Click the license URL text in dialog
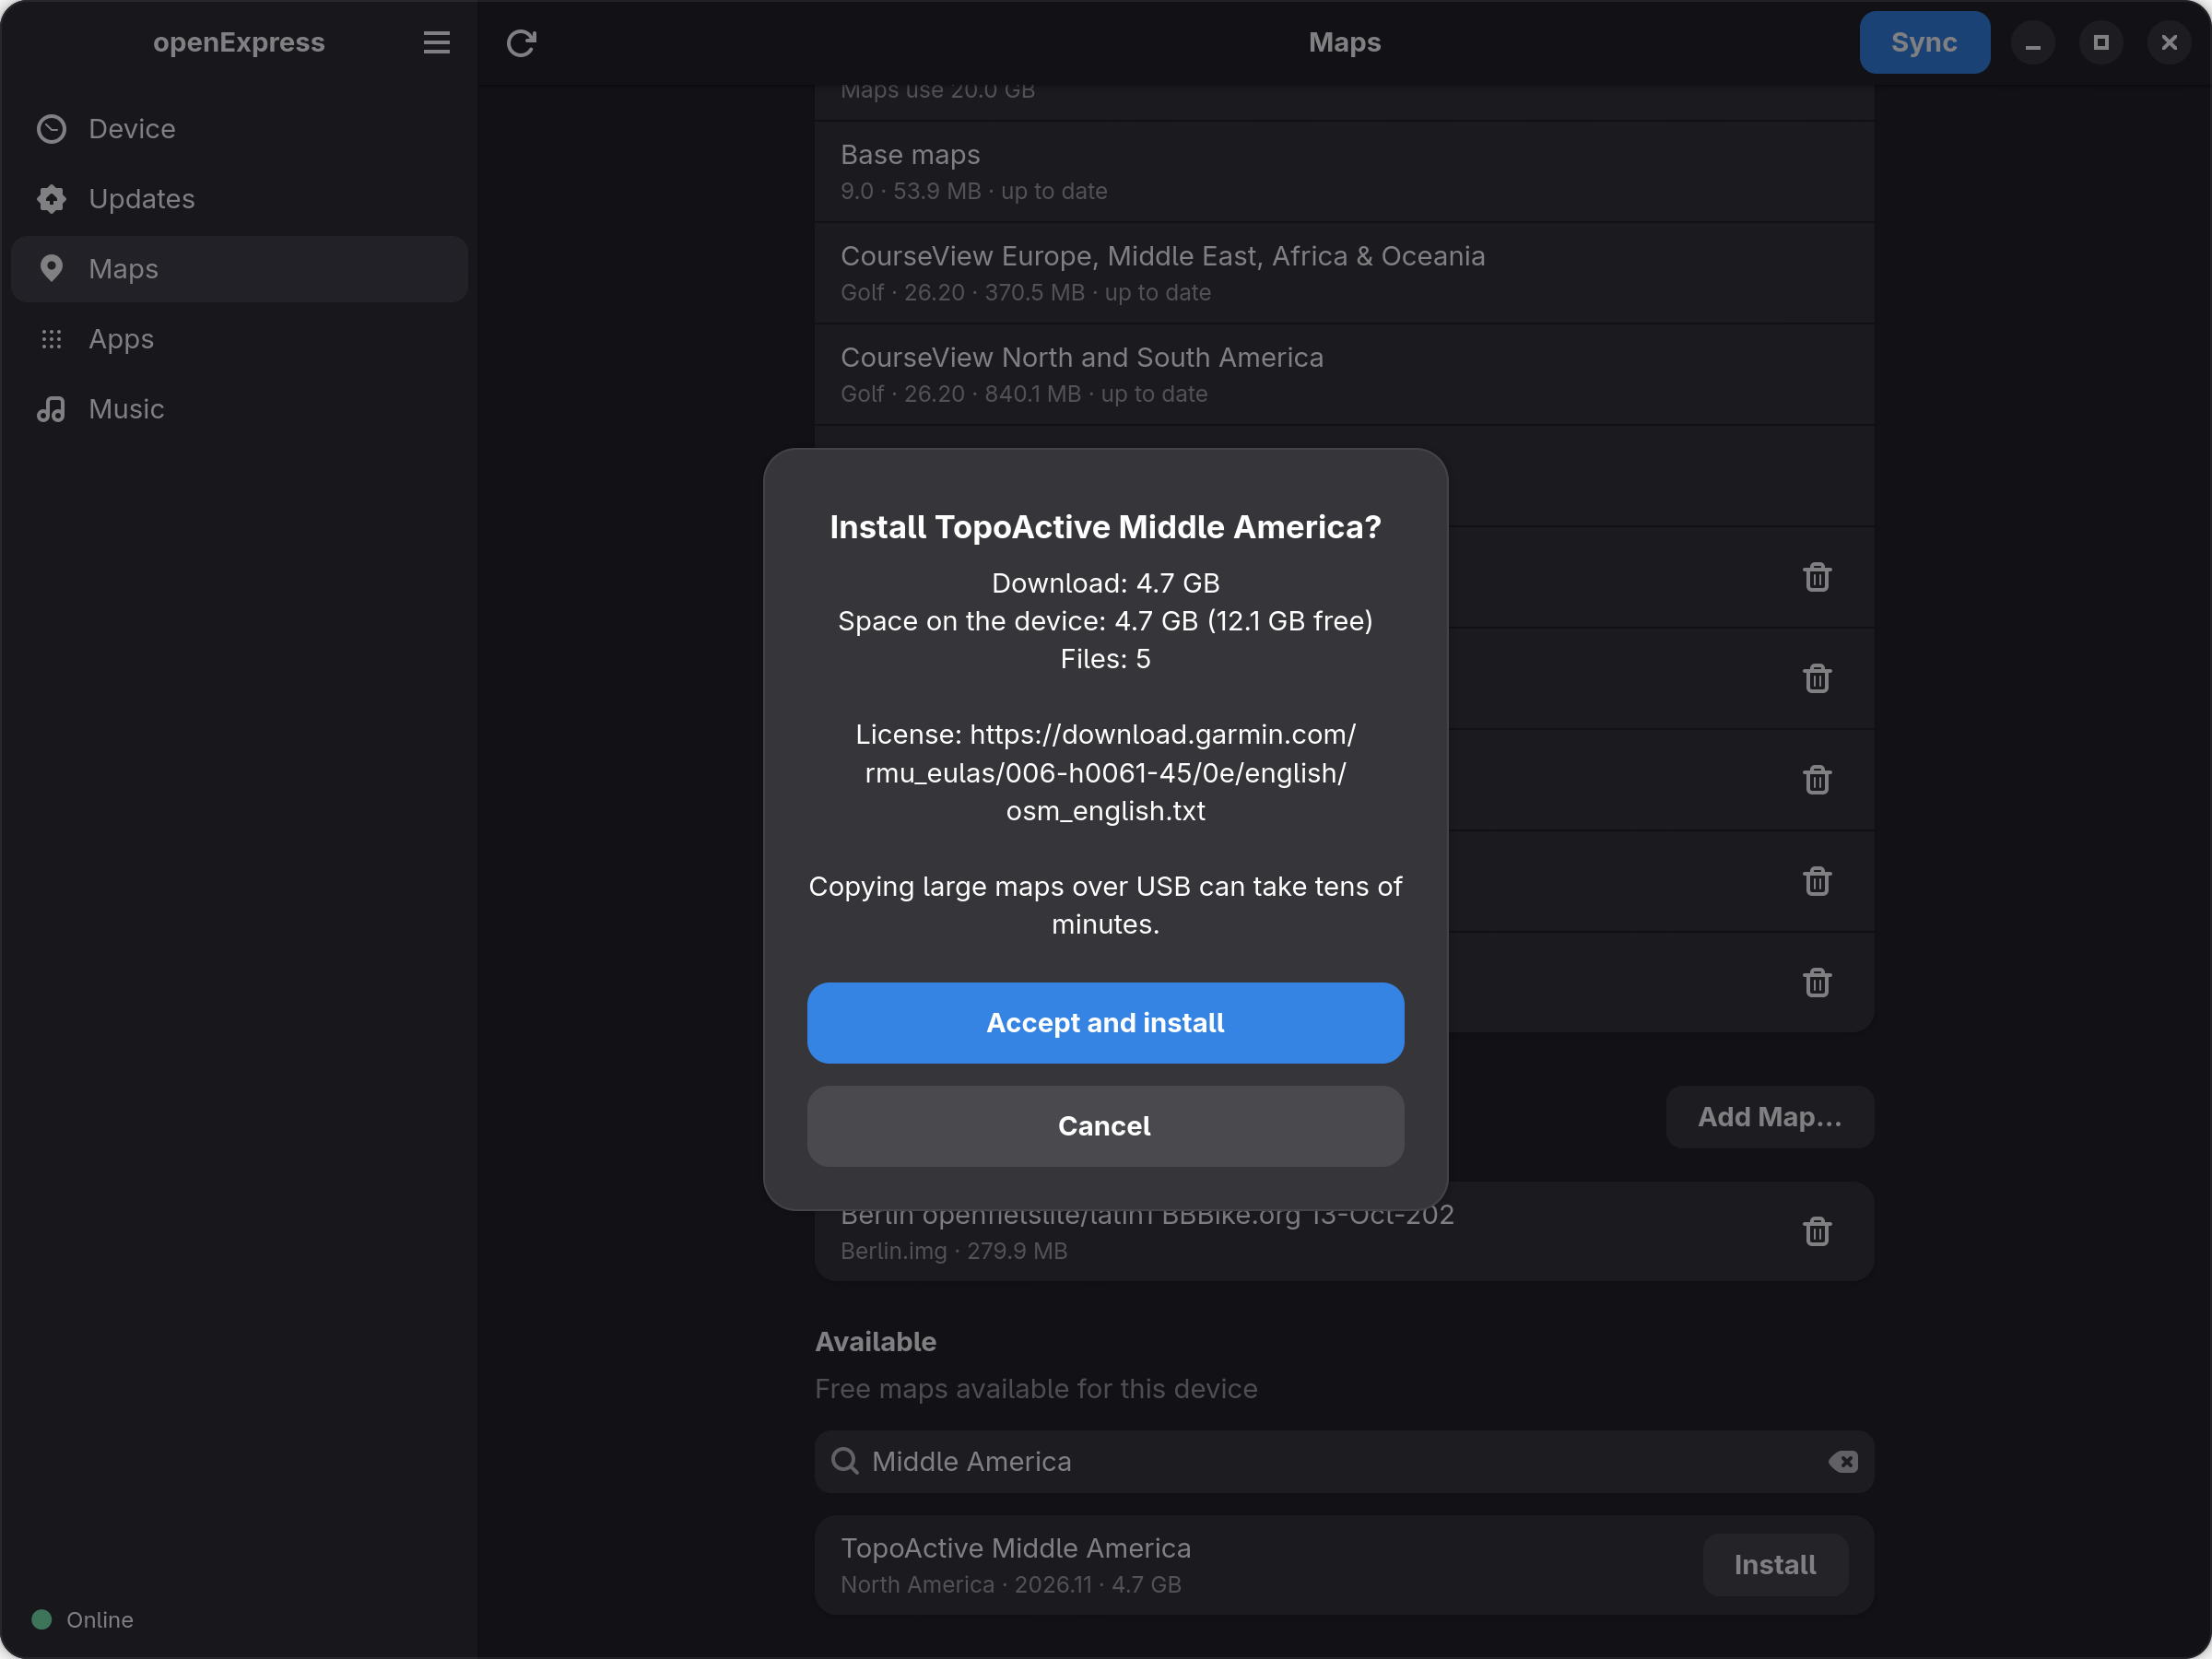This screenshot has width=2212, height=1659. [x=1105, y=772]
